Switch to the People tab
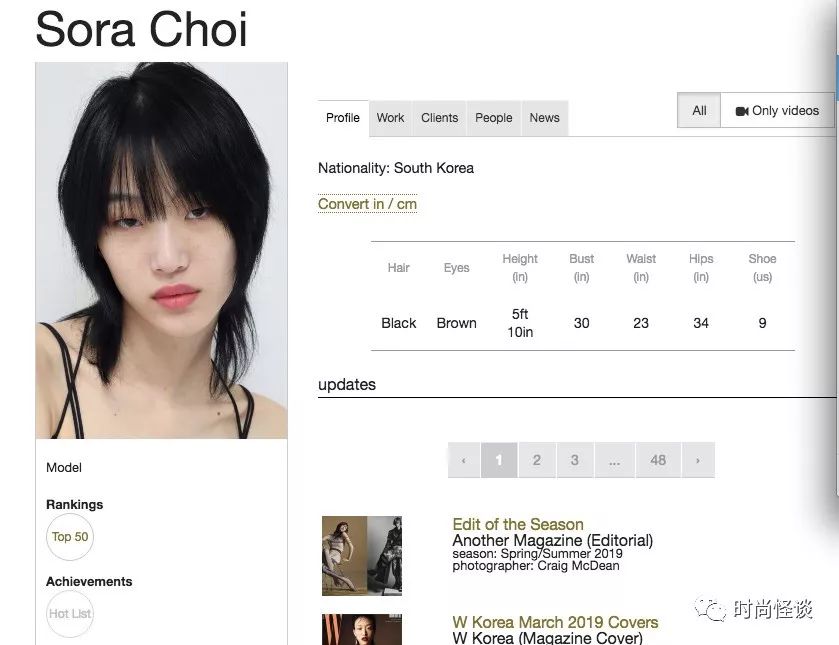This screenshot has width=839, height=645. click(x=493, y=118)
